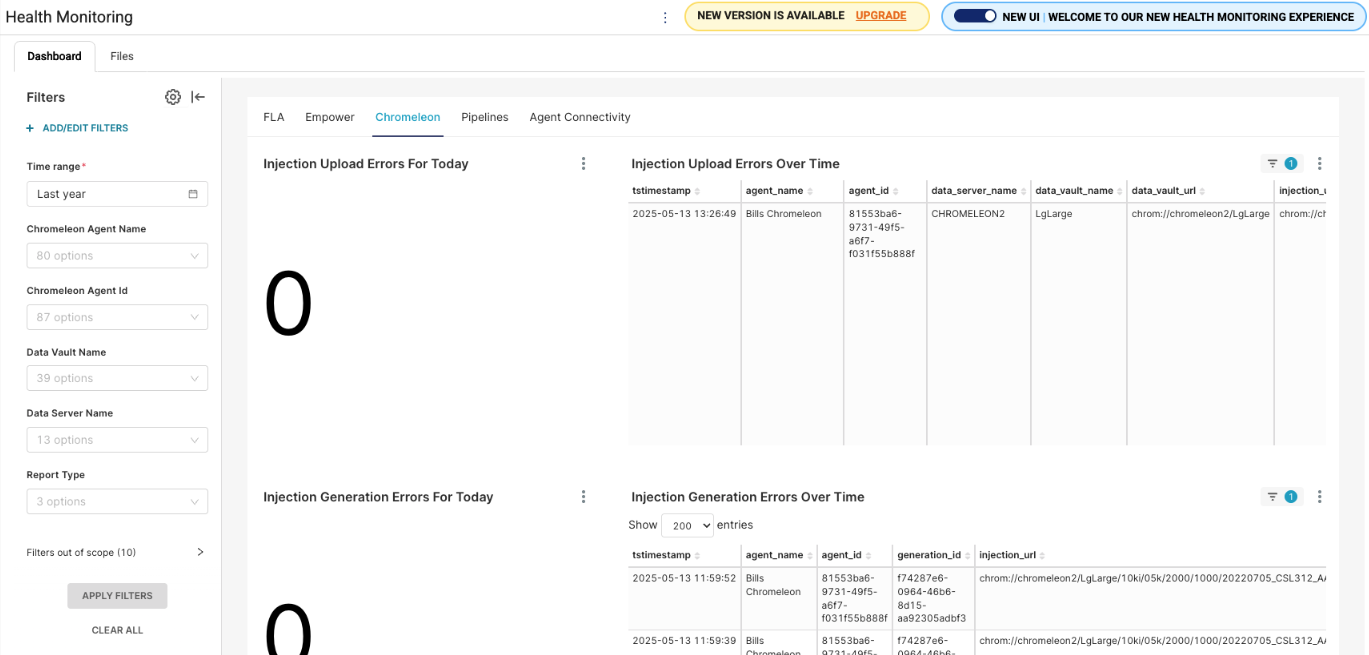Open the Pipelines tab

click(485, 117)
